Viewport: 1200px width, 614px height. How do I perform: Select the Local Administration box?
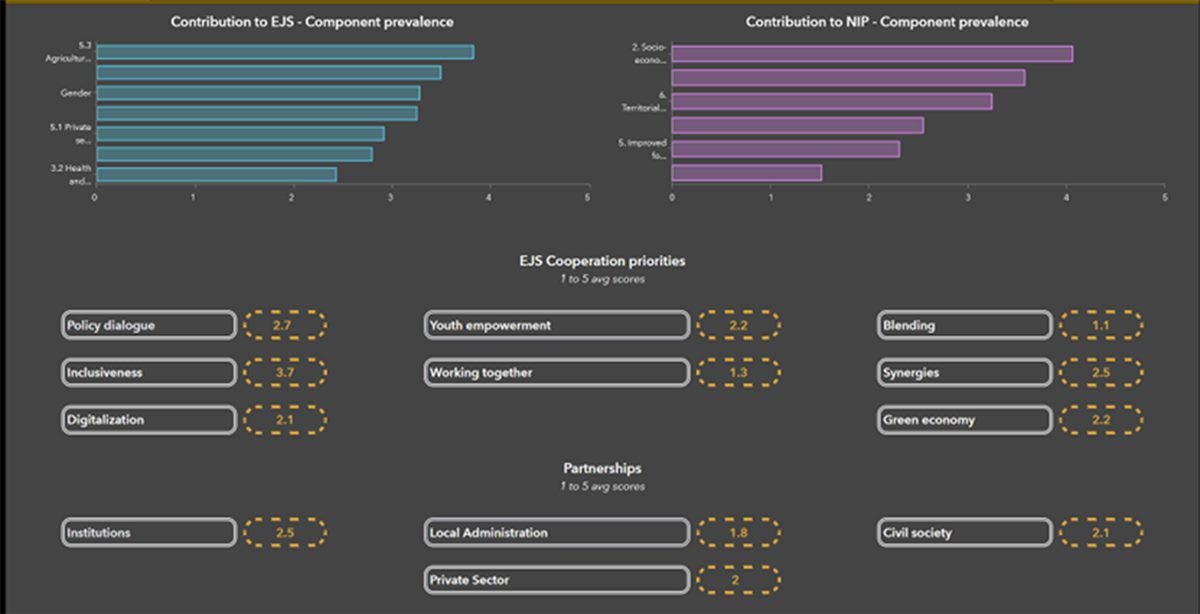point(557,532)
